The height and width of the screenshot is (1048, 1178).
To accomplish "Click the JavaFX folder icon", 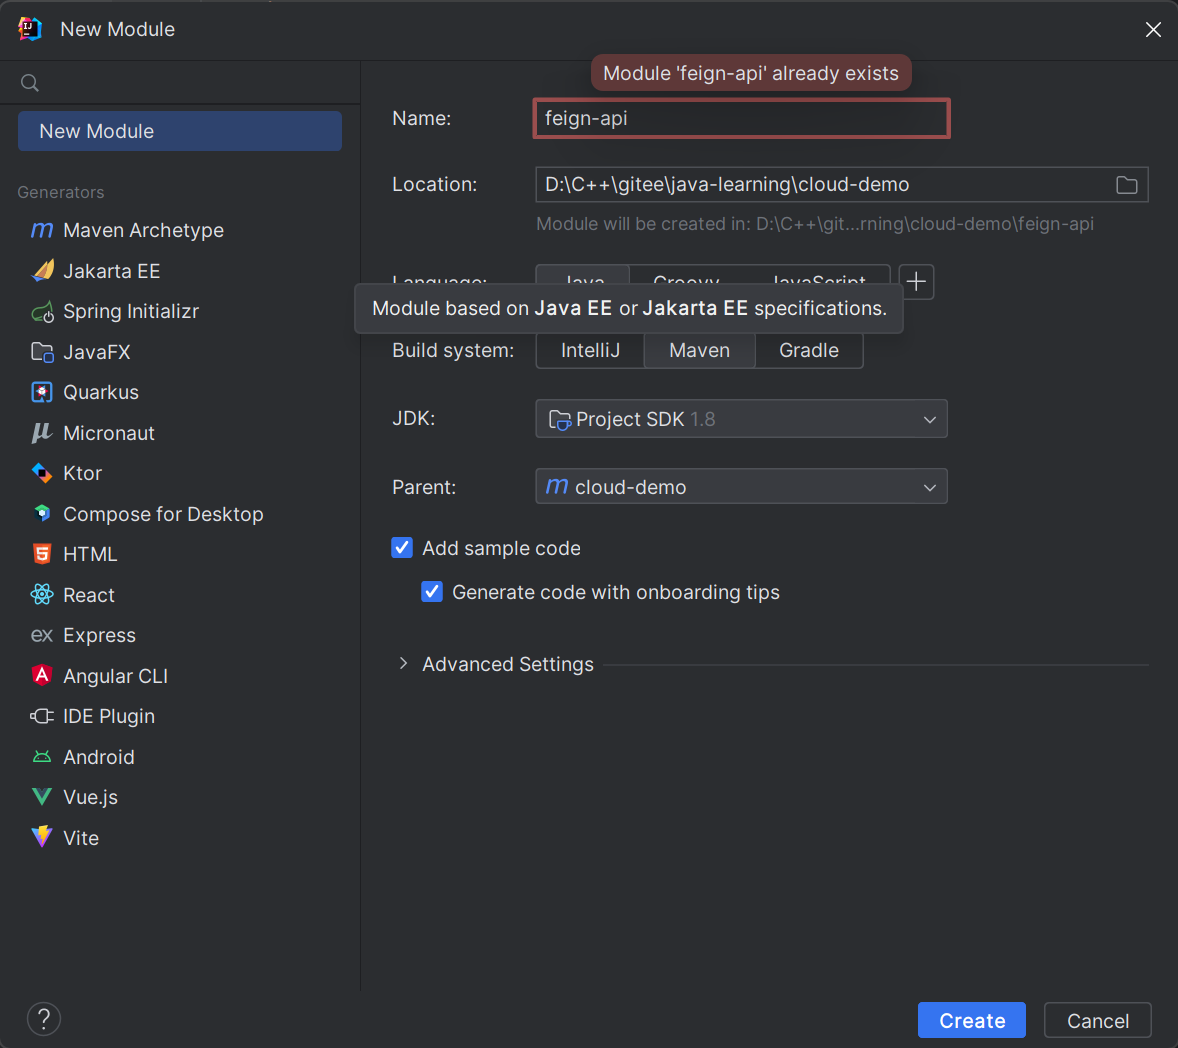I will click(42, 352).
